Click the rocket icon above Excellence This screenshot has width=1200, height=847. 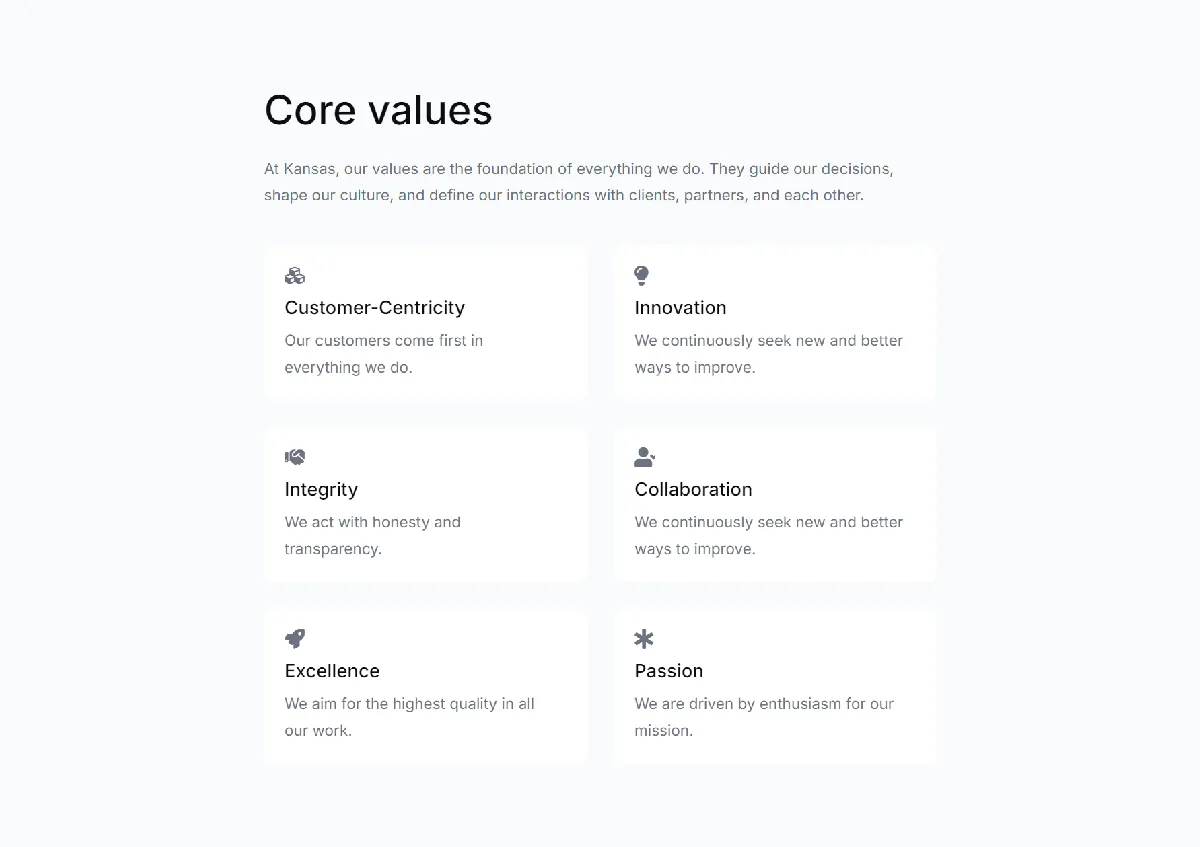(295, 638)
